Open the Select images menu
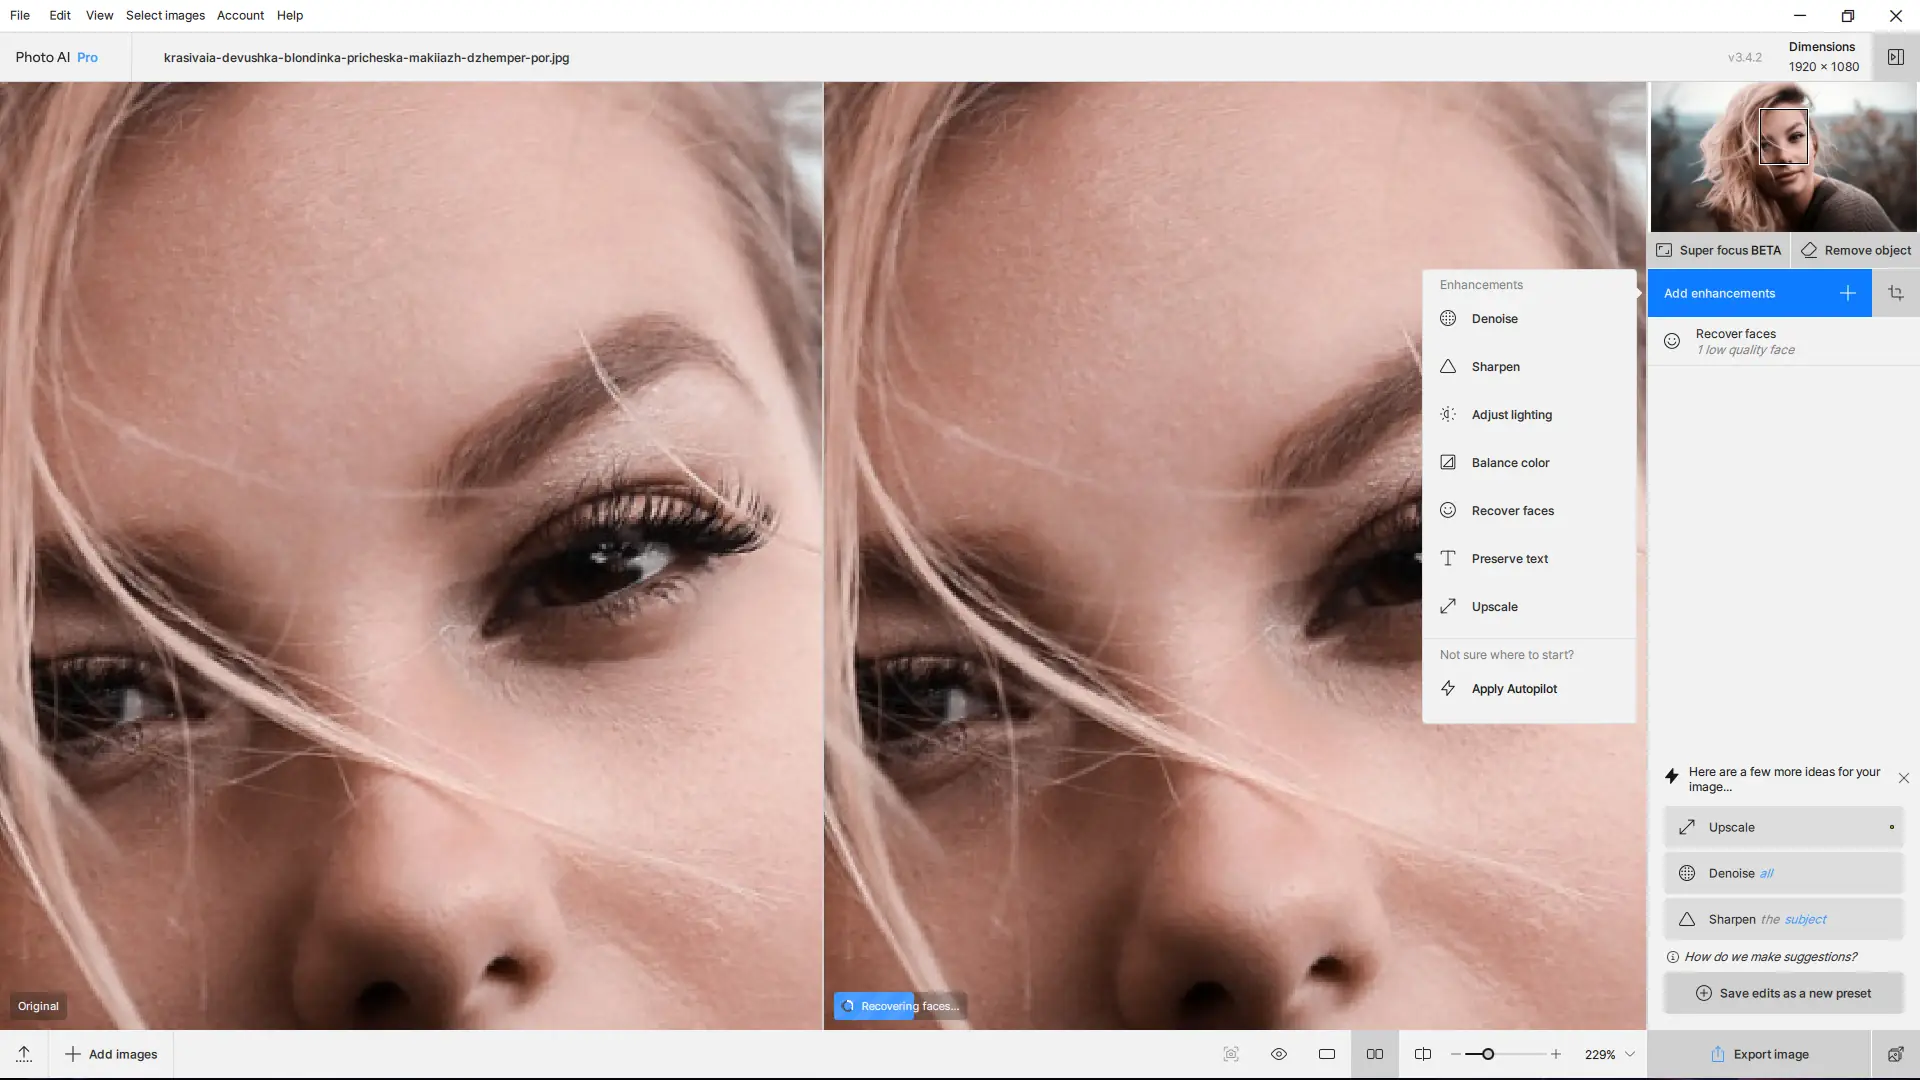 coord(165,15)
